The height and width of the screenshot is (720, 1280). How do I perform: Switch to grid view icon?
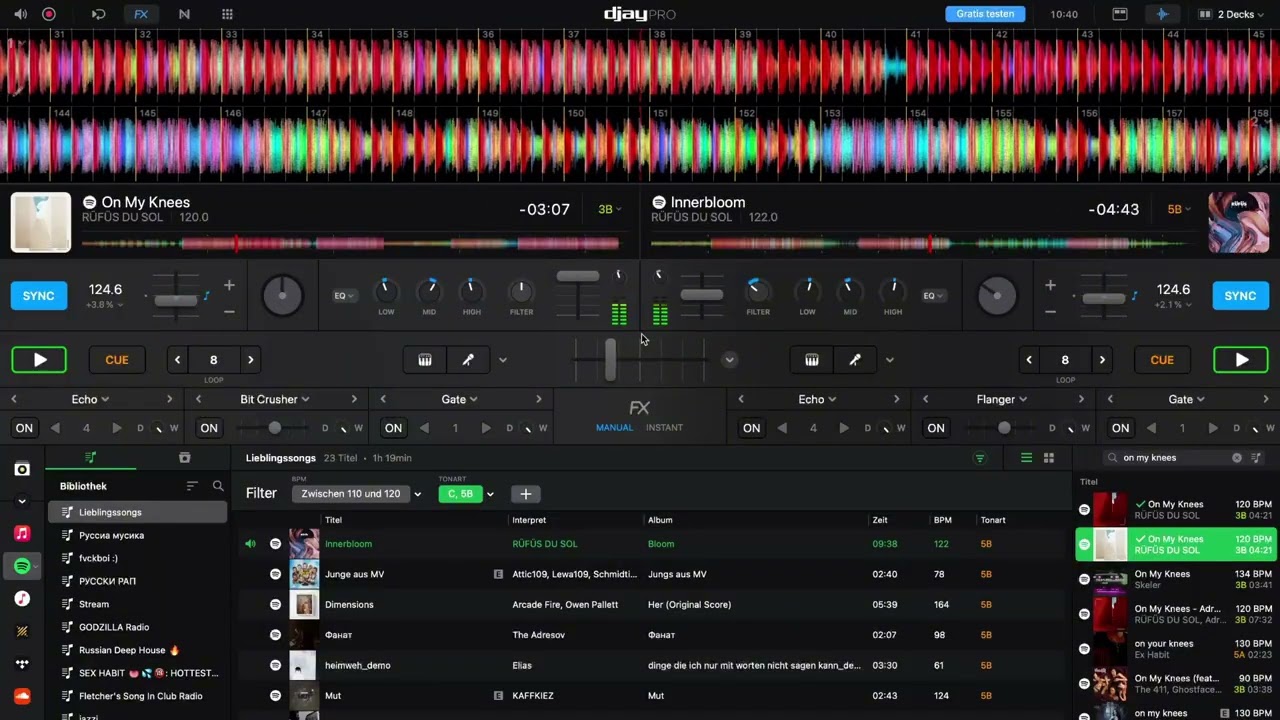(1049, 458)
